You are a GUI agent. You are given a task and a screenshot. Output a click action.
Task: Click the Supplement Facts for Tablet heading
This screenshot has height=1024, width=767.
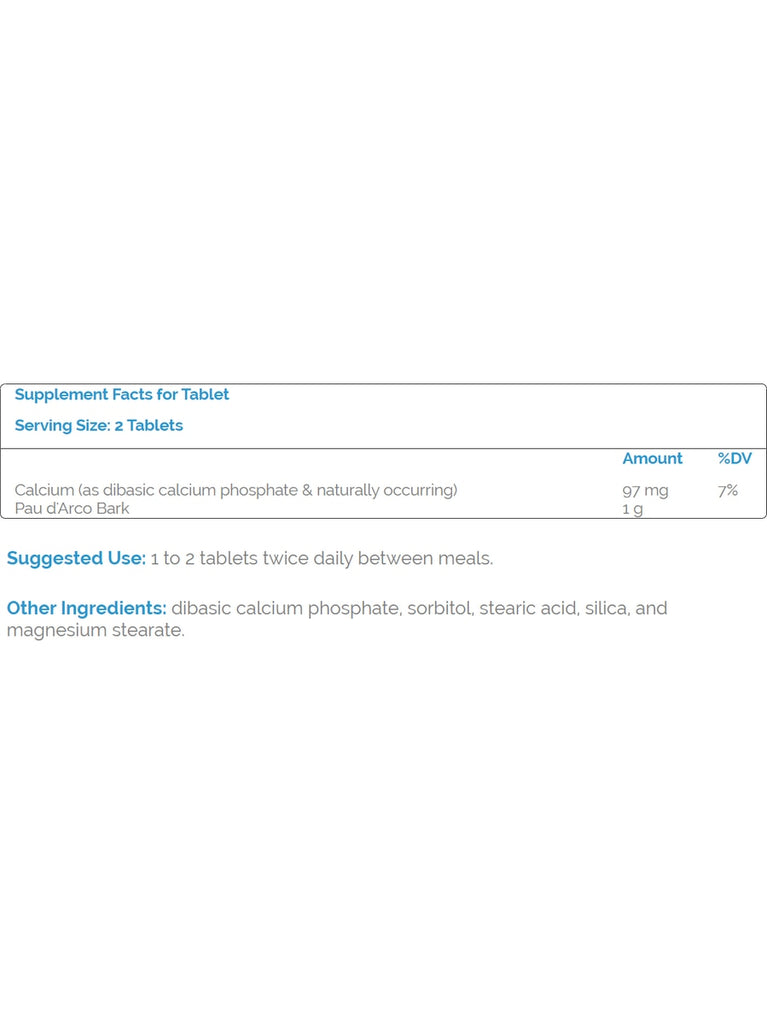click(122, 394)
